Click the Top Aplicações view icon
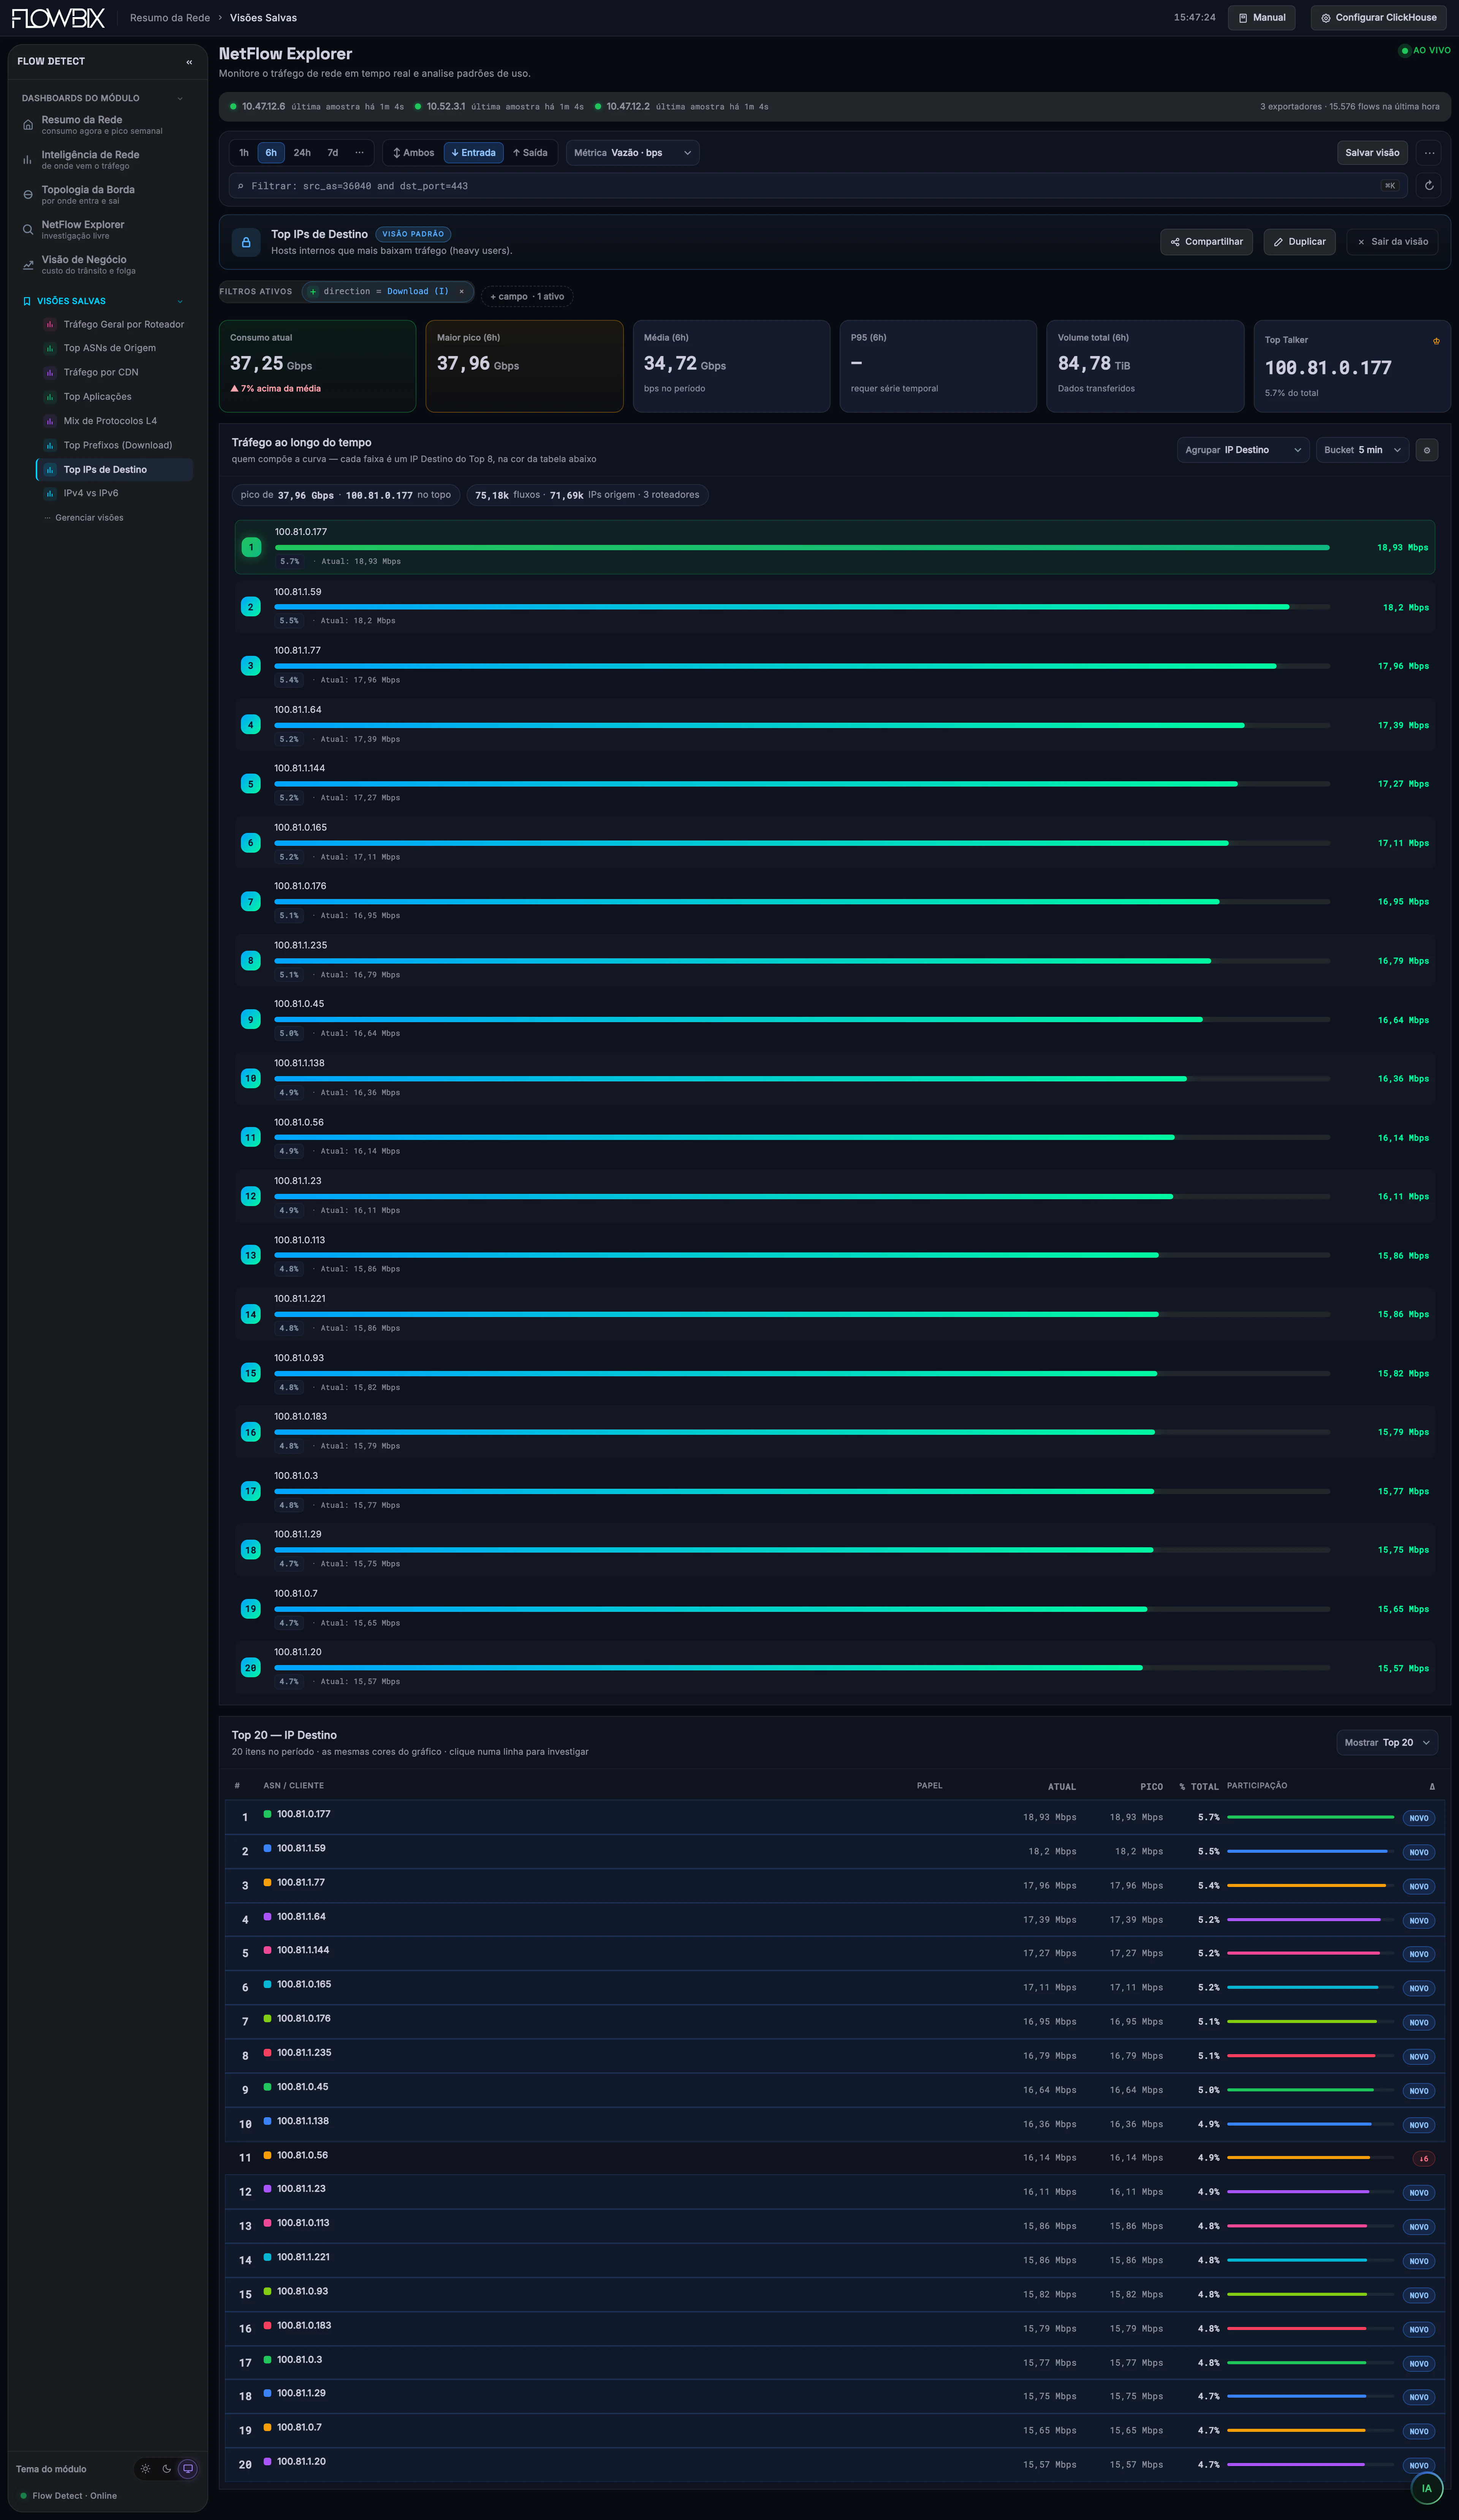The width and height of the screenshot is (1459, 2520). click(x=50, y=397)
